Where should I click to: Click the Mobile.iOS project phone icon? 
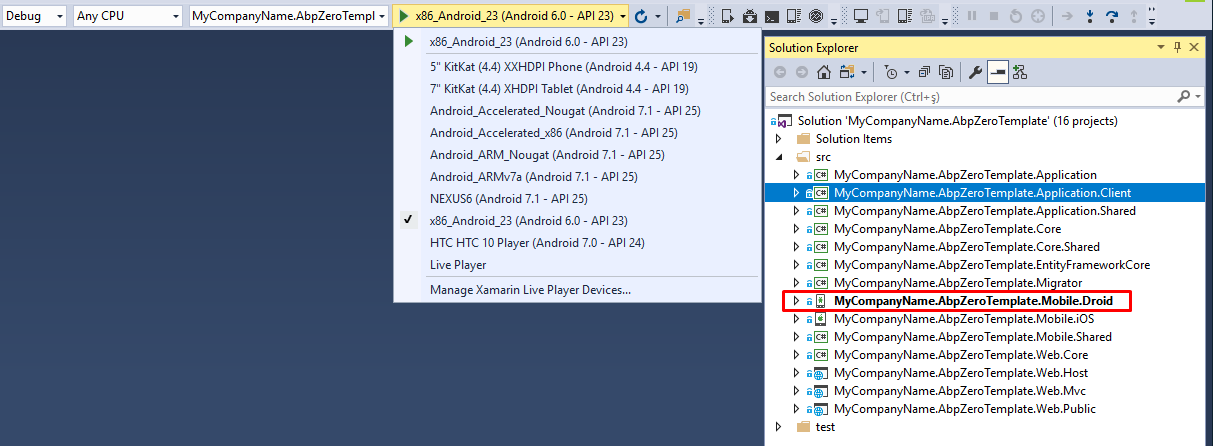pyautogui.click(x=820, y=319)
